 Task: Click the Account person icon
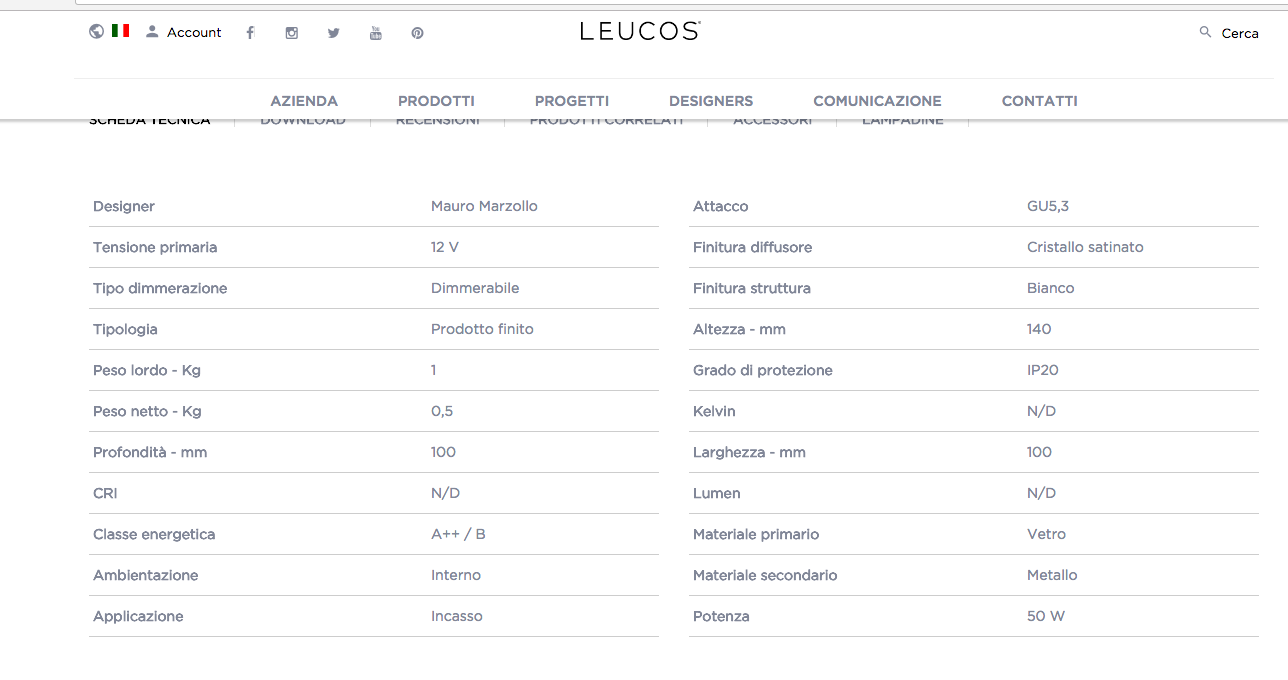pos(152,32)
